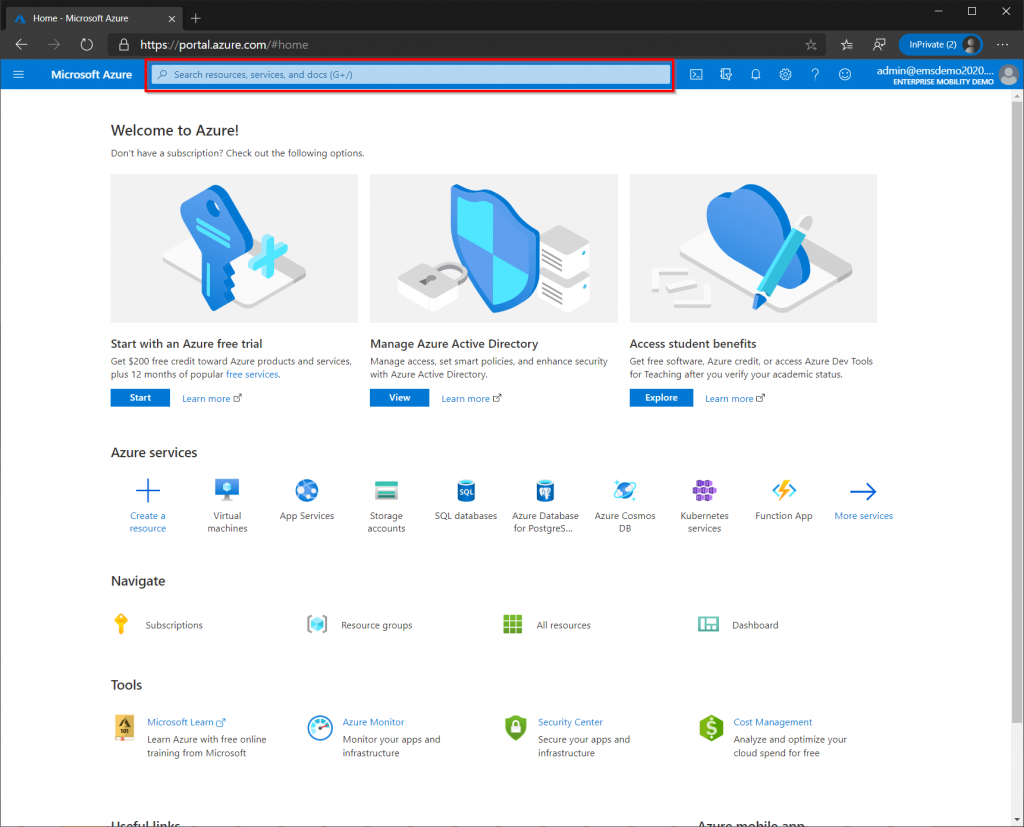This screenshot has height=827, width=1024.
Task: Open Storage accounts icon
Action: [387, 490]
